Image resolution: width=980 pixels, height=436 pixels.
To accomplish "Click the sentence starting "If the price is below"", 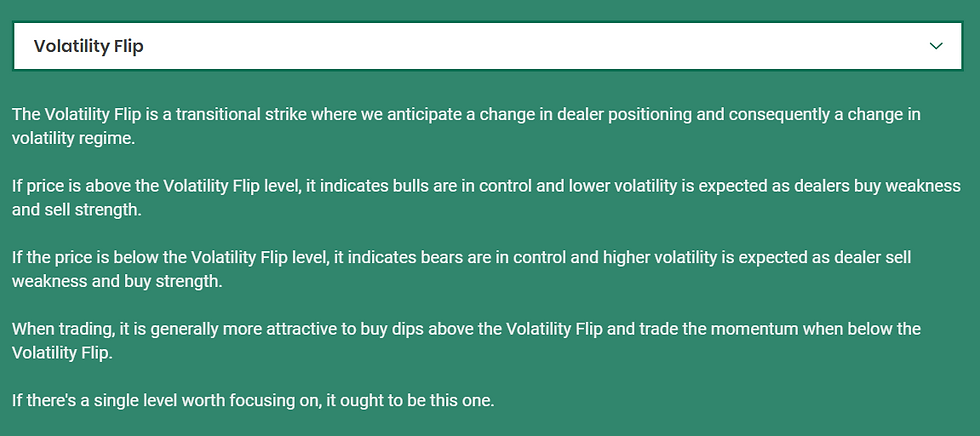I will click(461, 269).
